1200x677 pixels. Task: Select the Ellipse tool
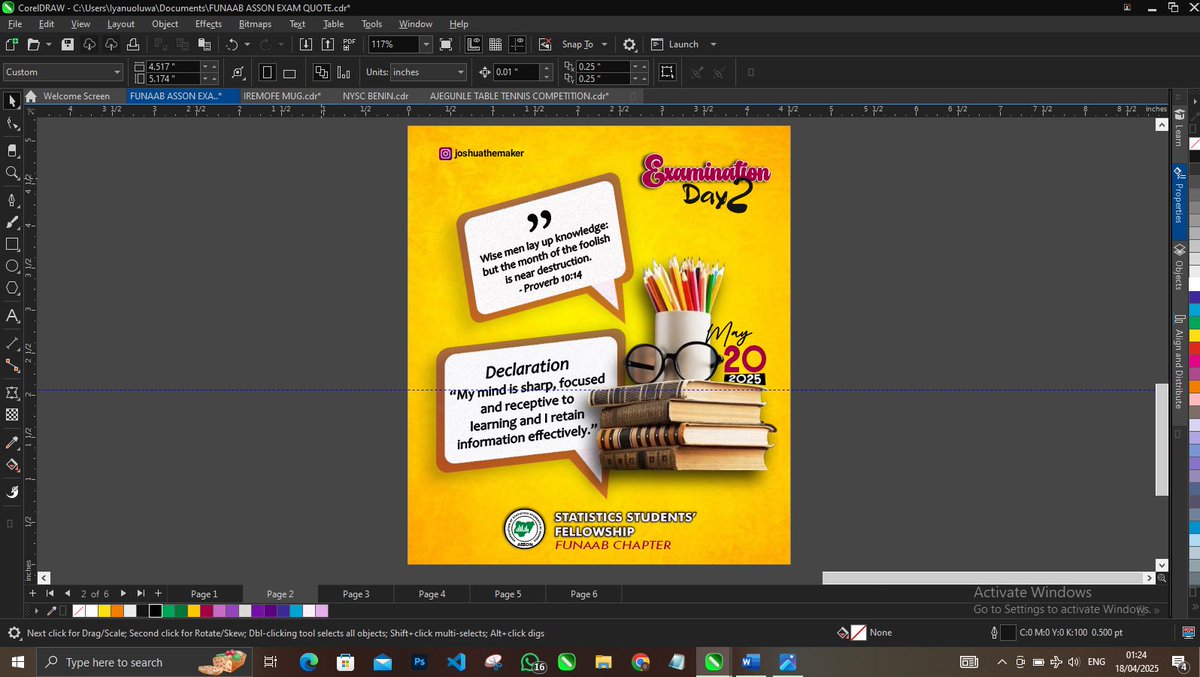tap(12, 266)
